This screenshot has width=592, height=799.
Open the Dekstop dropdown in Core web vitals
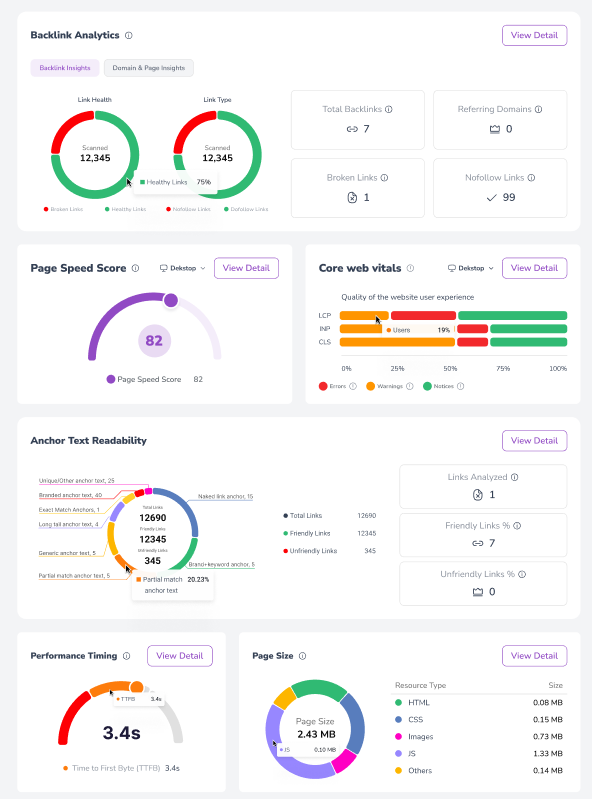click(471, 268)
